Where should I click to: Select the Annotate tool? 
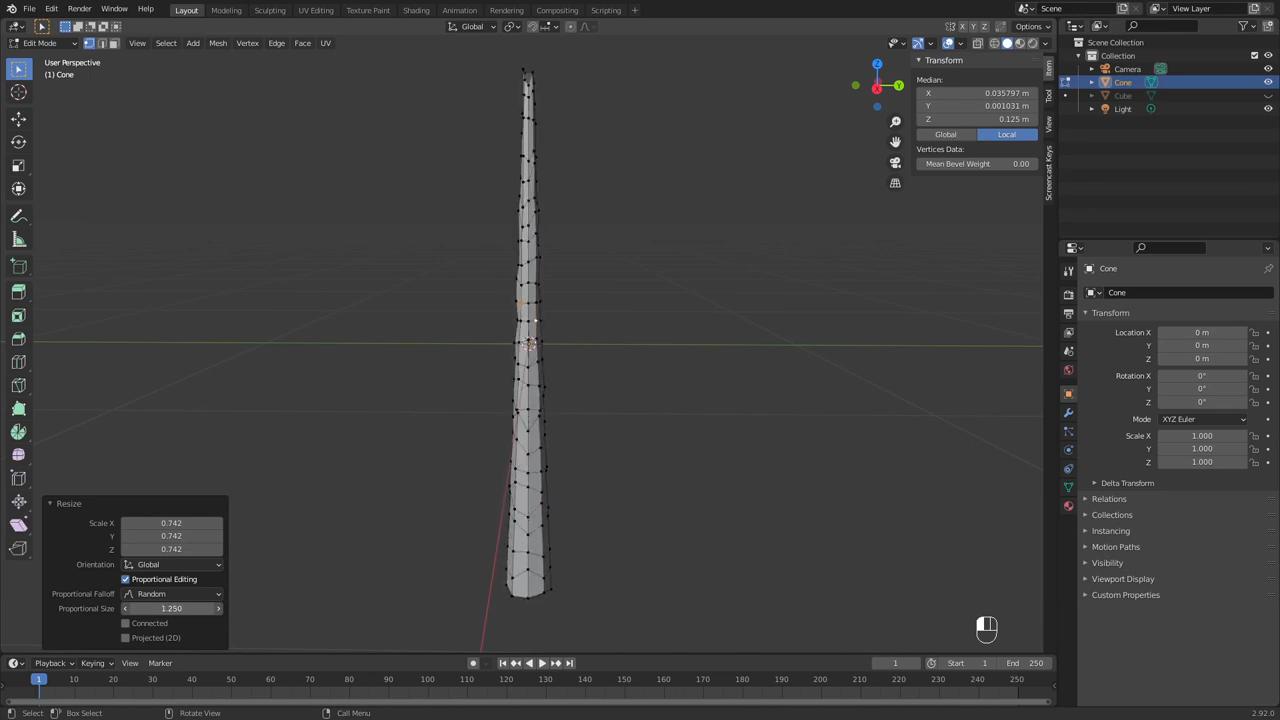(x=18, y=216)
